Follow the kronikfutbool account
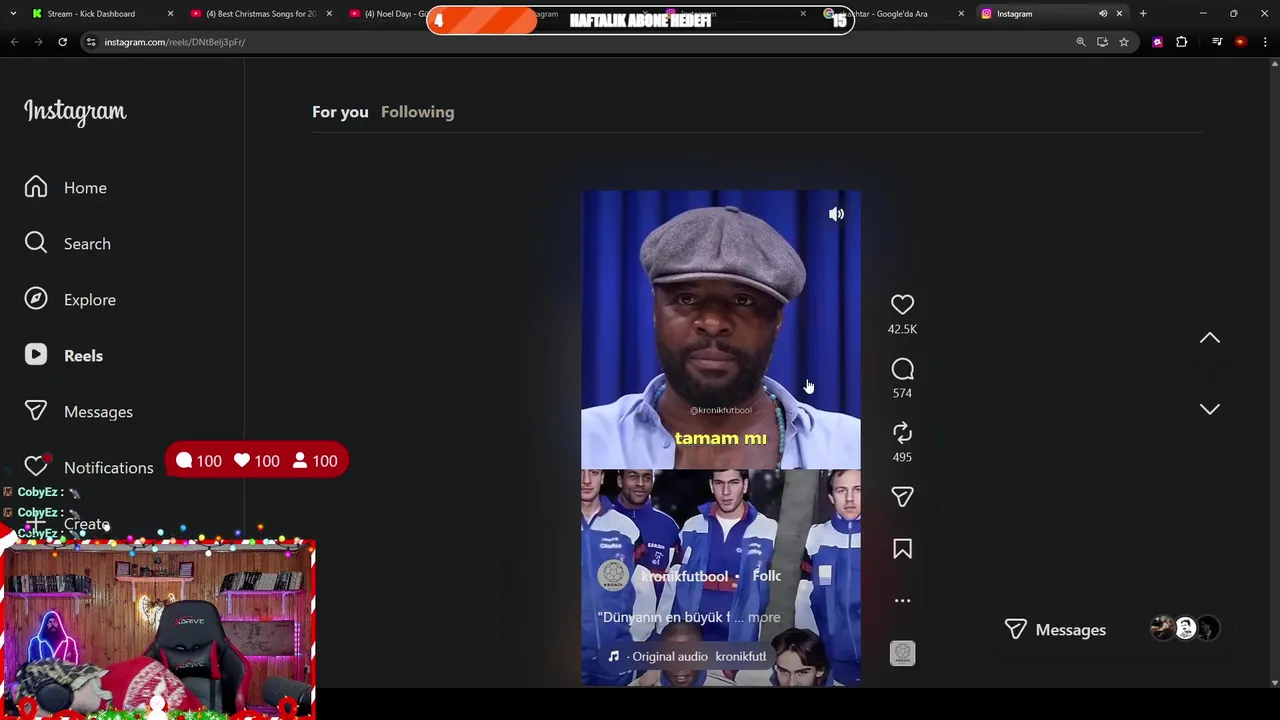Viewport: 1280px width, 720px height. (766, 576)
